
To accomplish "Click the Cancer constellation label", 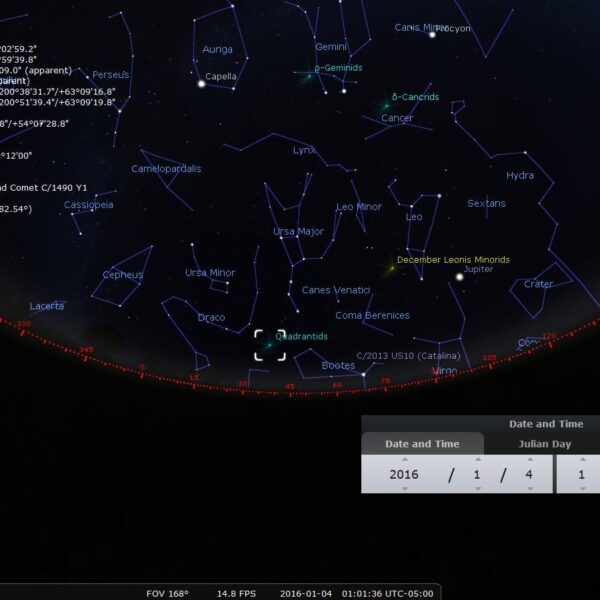I will (x=397, y=118).
